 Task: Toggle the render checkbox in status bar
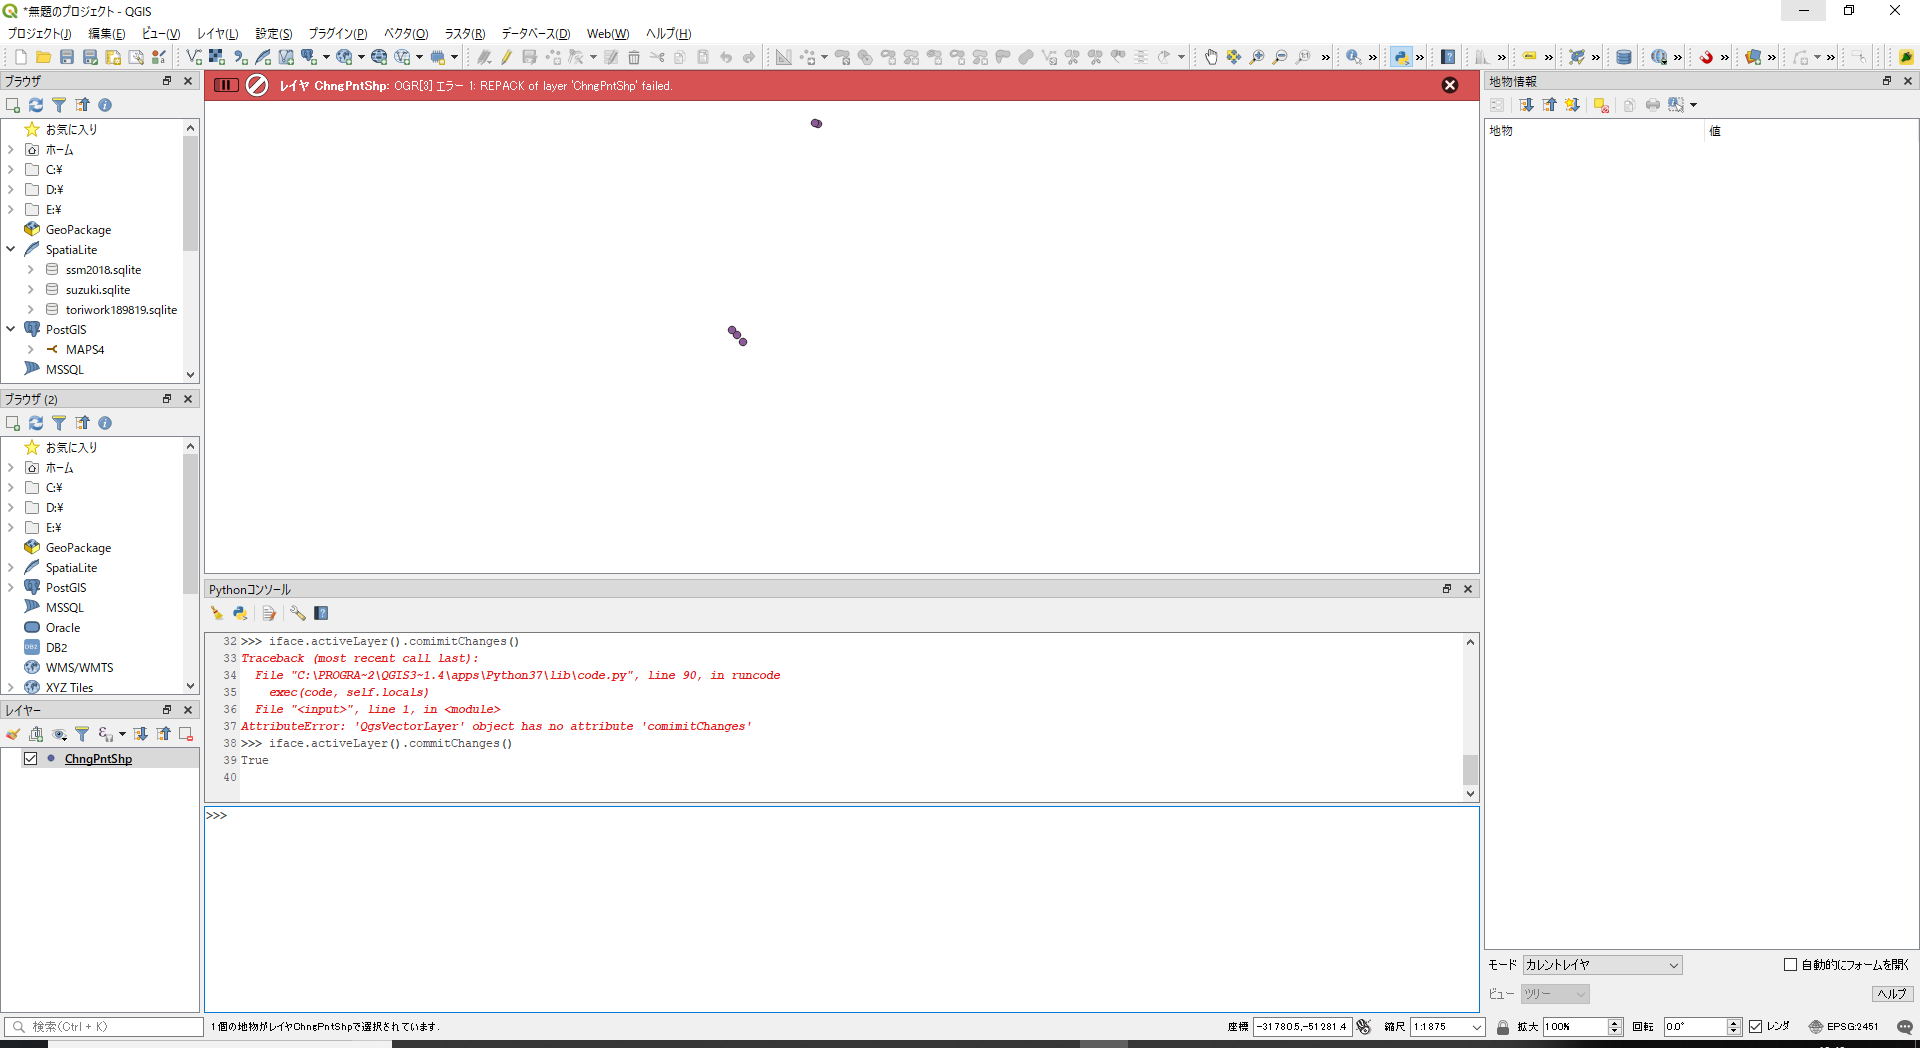click(1755, 1026)
